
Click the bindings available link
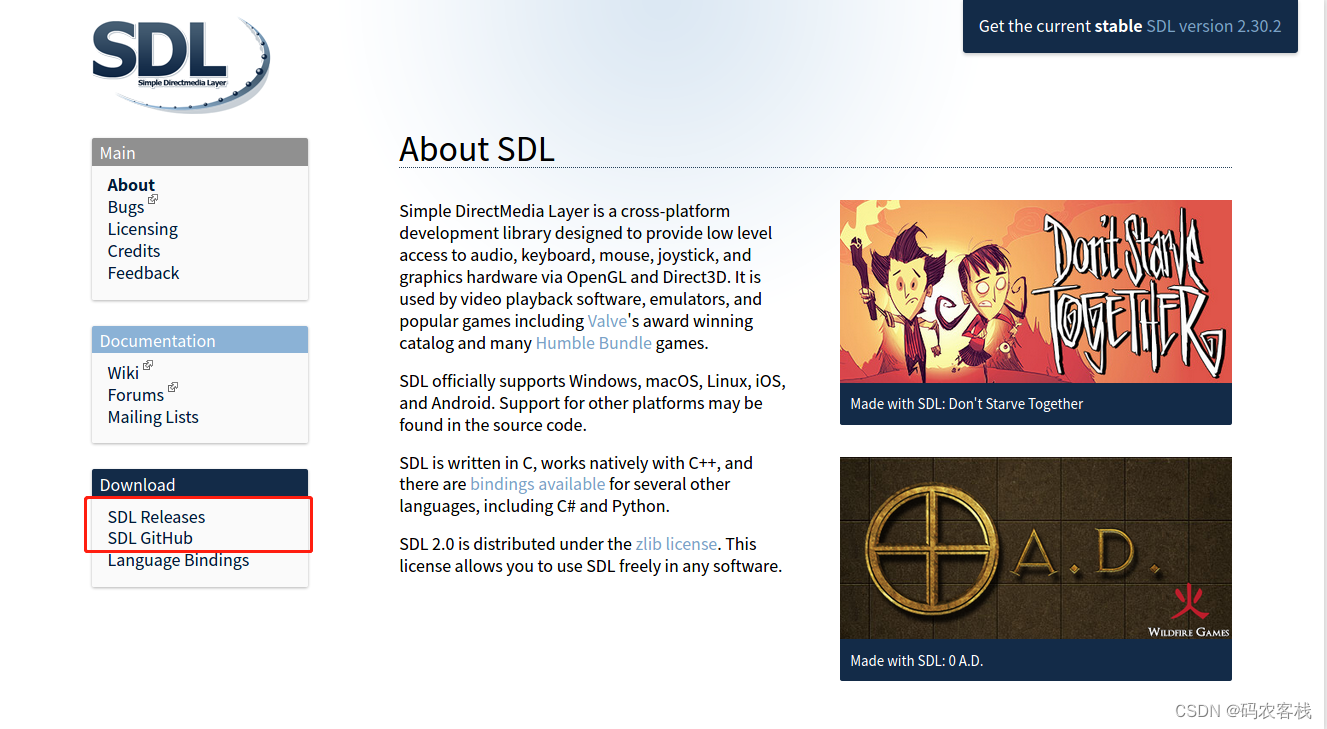tap(537, 484)
